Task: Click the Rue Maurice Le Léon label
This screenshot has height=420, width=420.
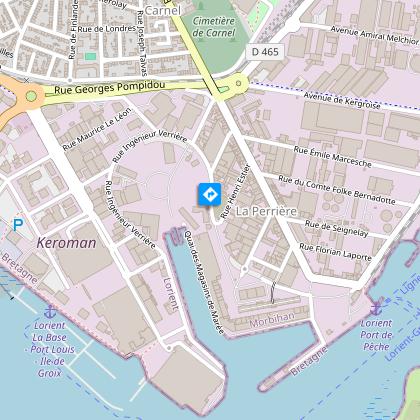Action: click(x=97, y=129)
